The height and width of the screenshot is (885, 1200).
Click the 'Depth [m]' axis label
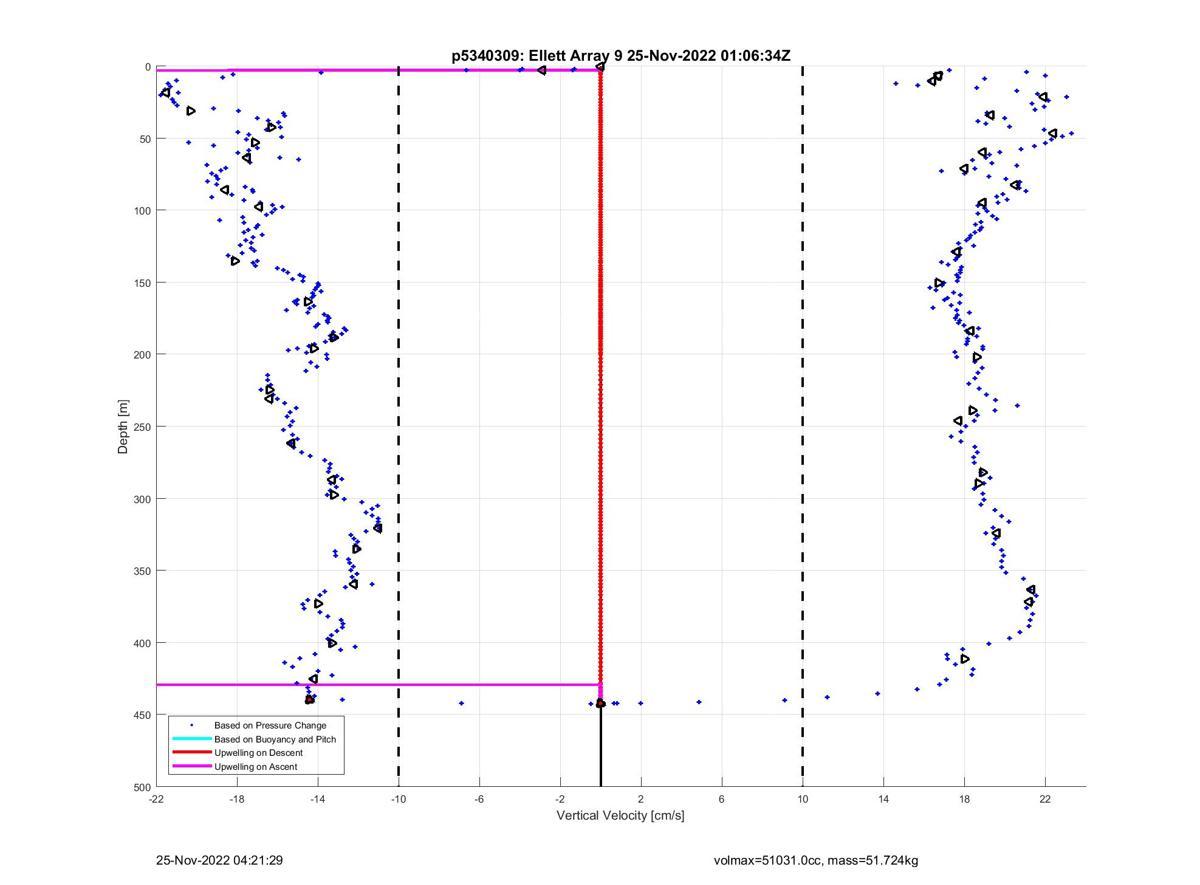pyautogui.click(x=124, y=427)
